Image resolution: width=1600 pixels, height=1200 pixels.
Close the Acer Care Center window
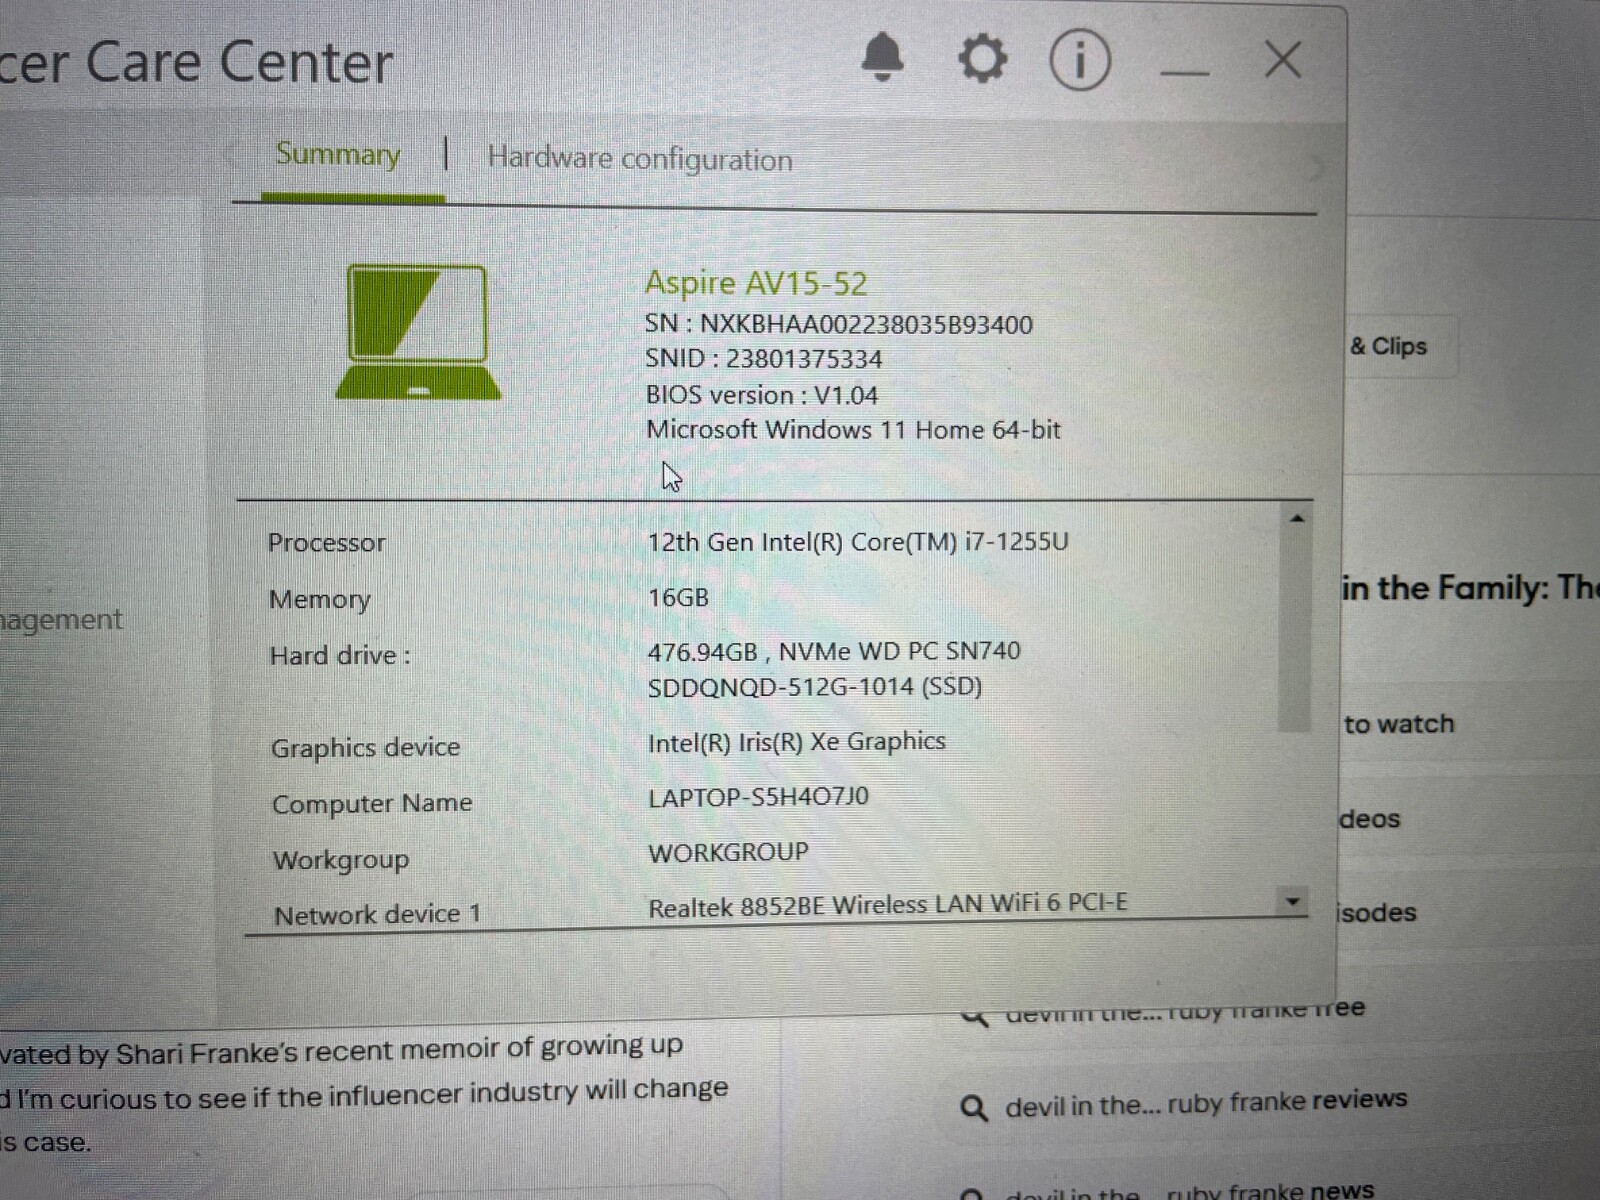point(1283,60)
